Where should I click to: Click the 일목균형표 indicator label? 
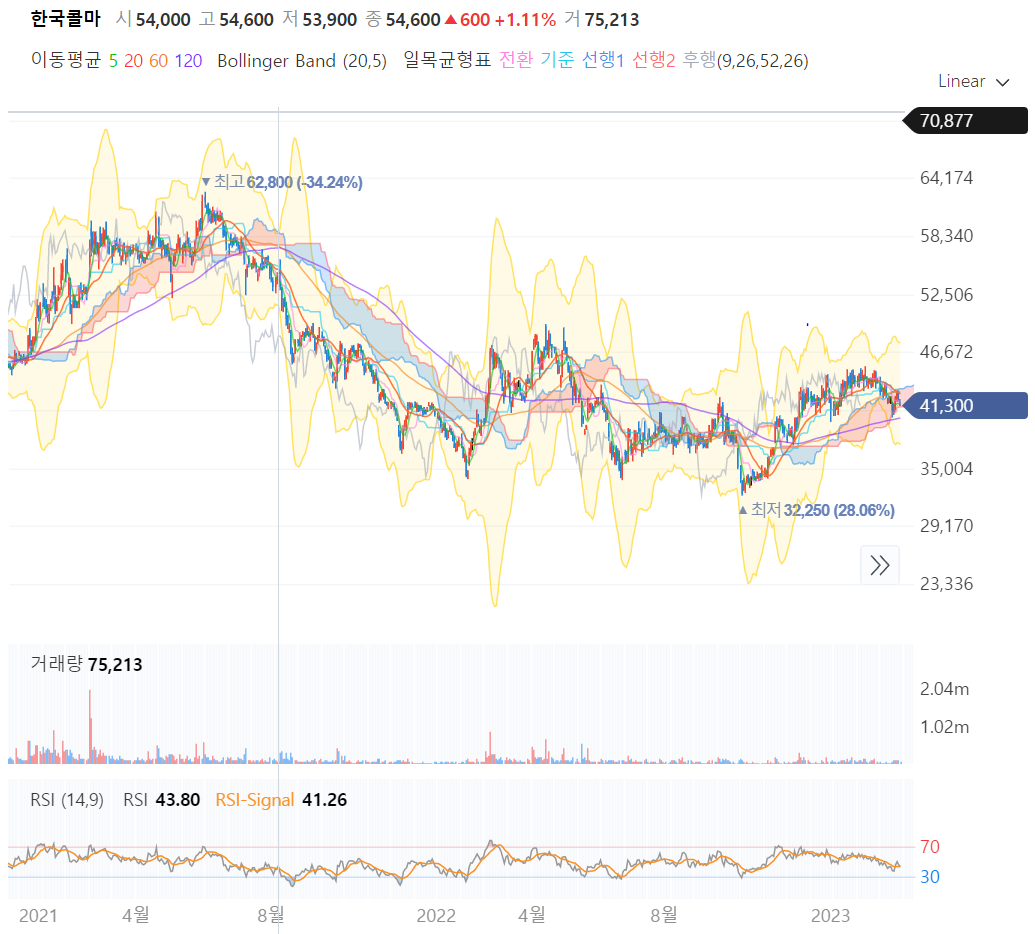tap(448, 60)
